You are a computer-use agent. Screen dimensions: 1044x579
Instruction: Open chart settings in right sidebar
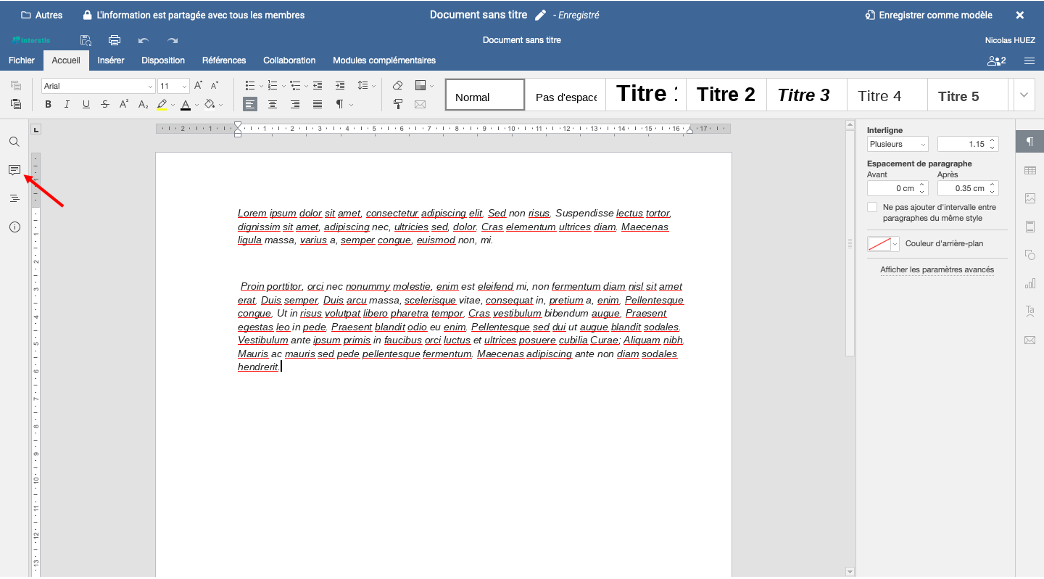tap(1030, 284)
